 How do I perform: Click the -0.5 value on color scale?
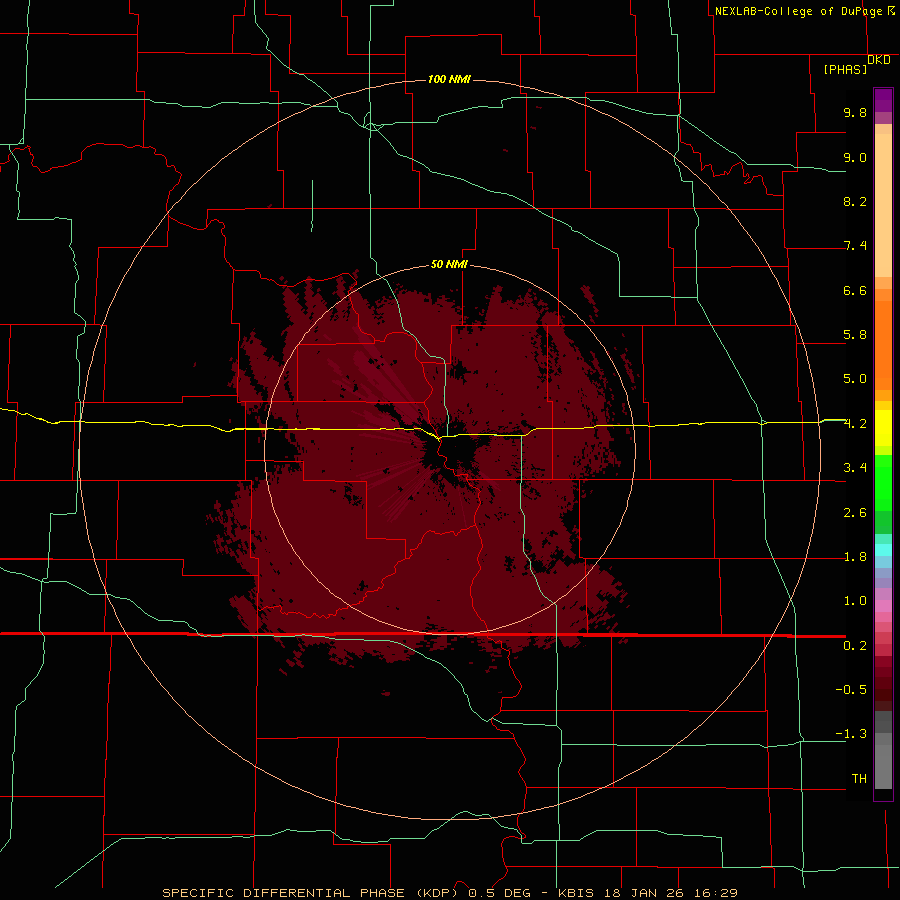(851, 690)
